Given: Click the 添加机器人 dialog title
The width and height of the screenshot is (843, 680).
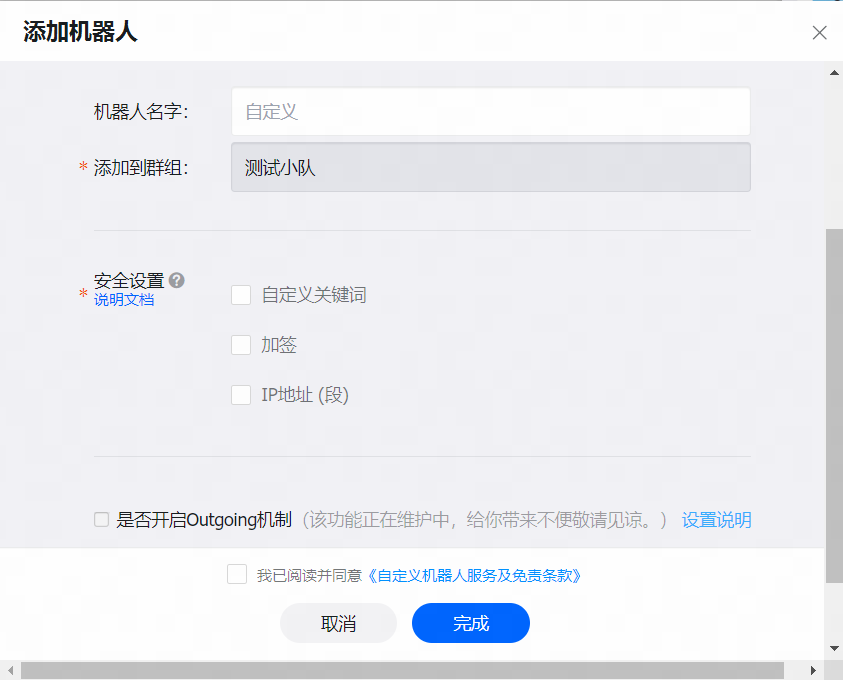Looking at the screenshot, I should [x=80, y=32].
